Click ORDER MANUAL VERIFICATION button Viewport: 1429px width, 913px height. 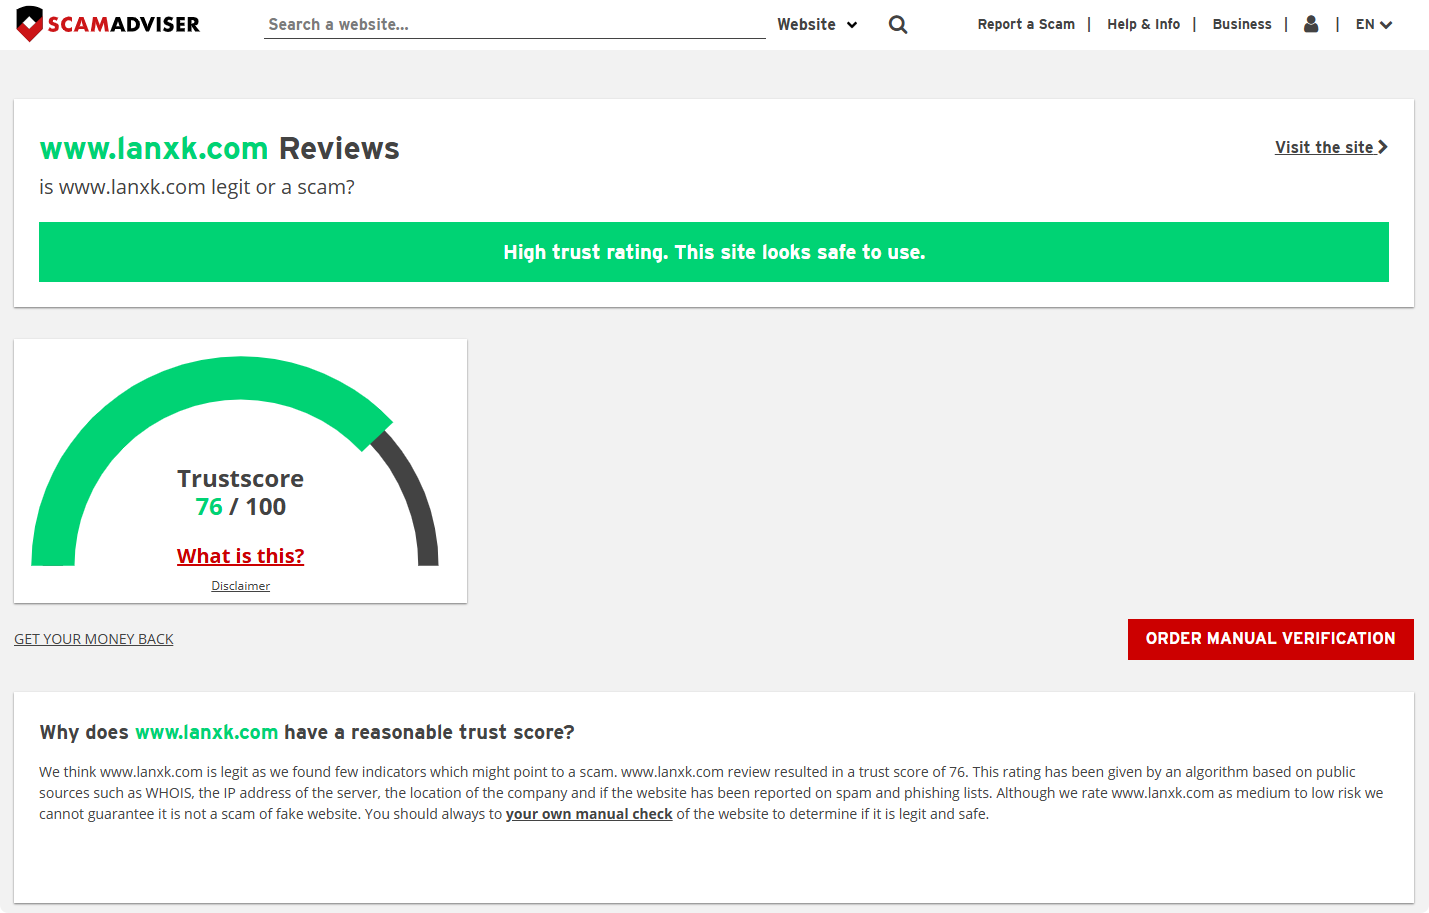point(1270,639)
